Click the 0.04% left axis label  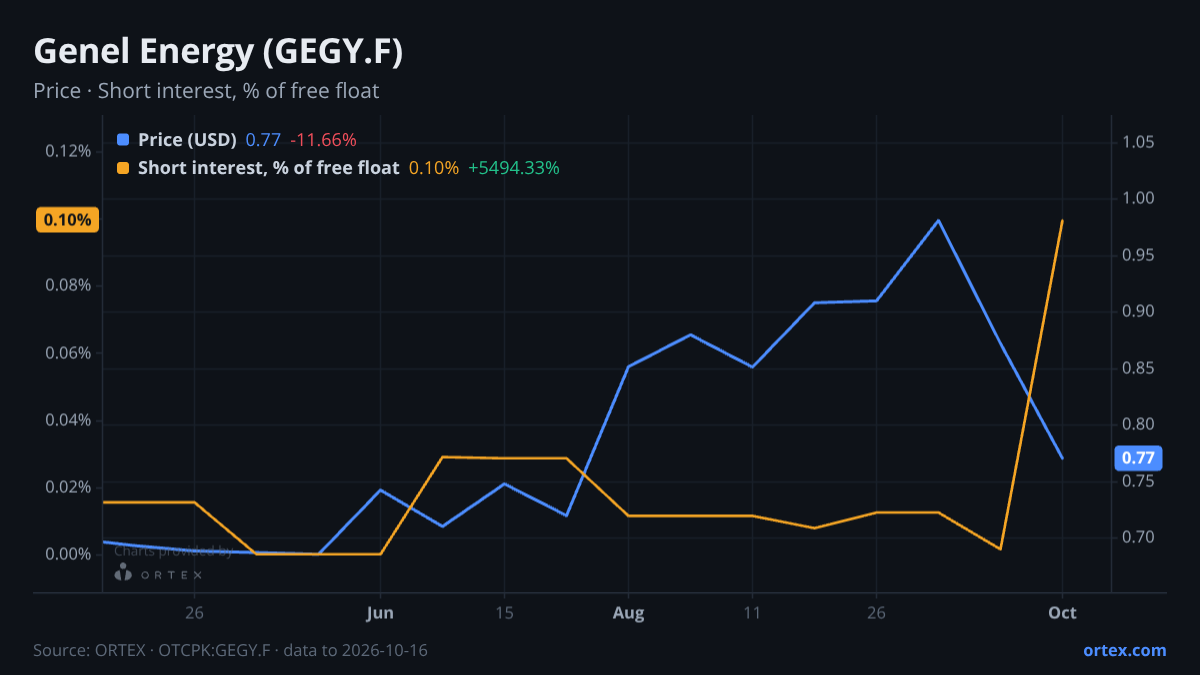[x=68, y=420]
